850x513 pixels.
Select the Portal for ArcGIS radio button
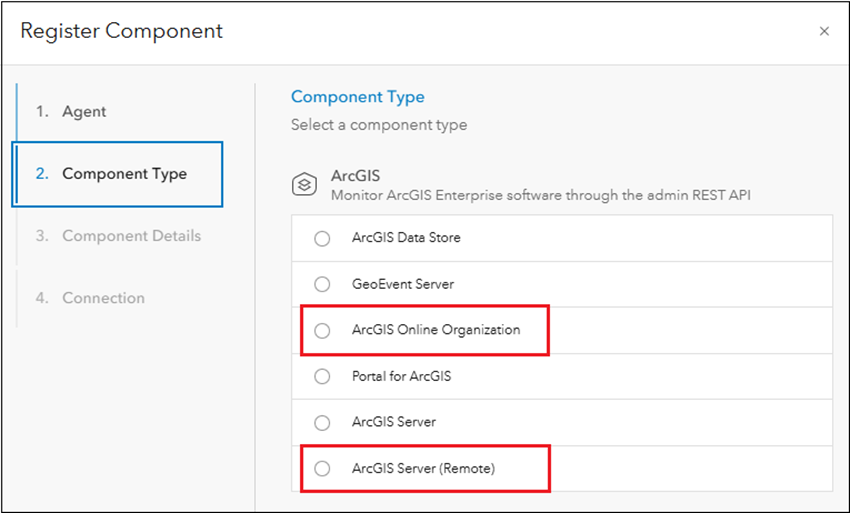coord(322,377)
